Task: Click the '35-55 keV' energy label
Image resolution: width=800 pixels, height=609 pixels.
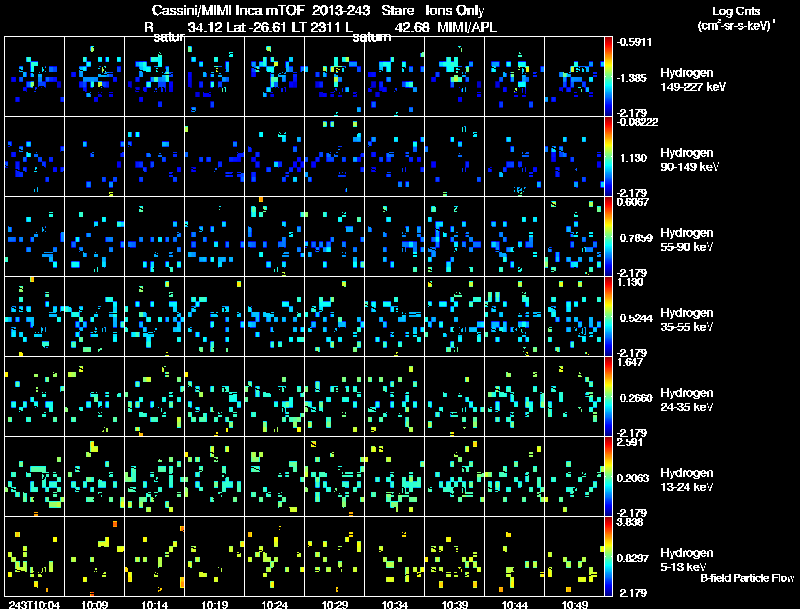Action: pyautogui.click(x=686, y=327)
